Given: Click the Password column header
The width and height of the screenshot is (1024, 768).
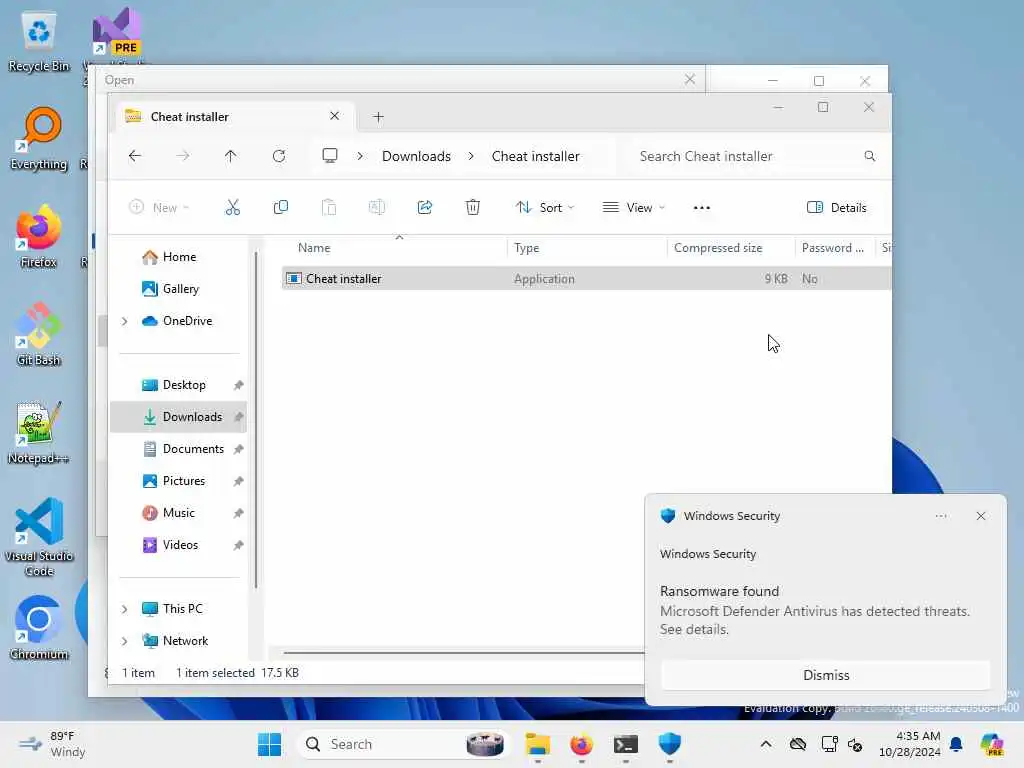Looking at the screenshot, I should 834,248.
